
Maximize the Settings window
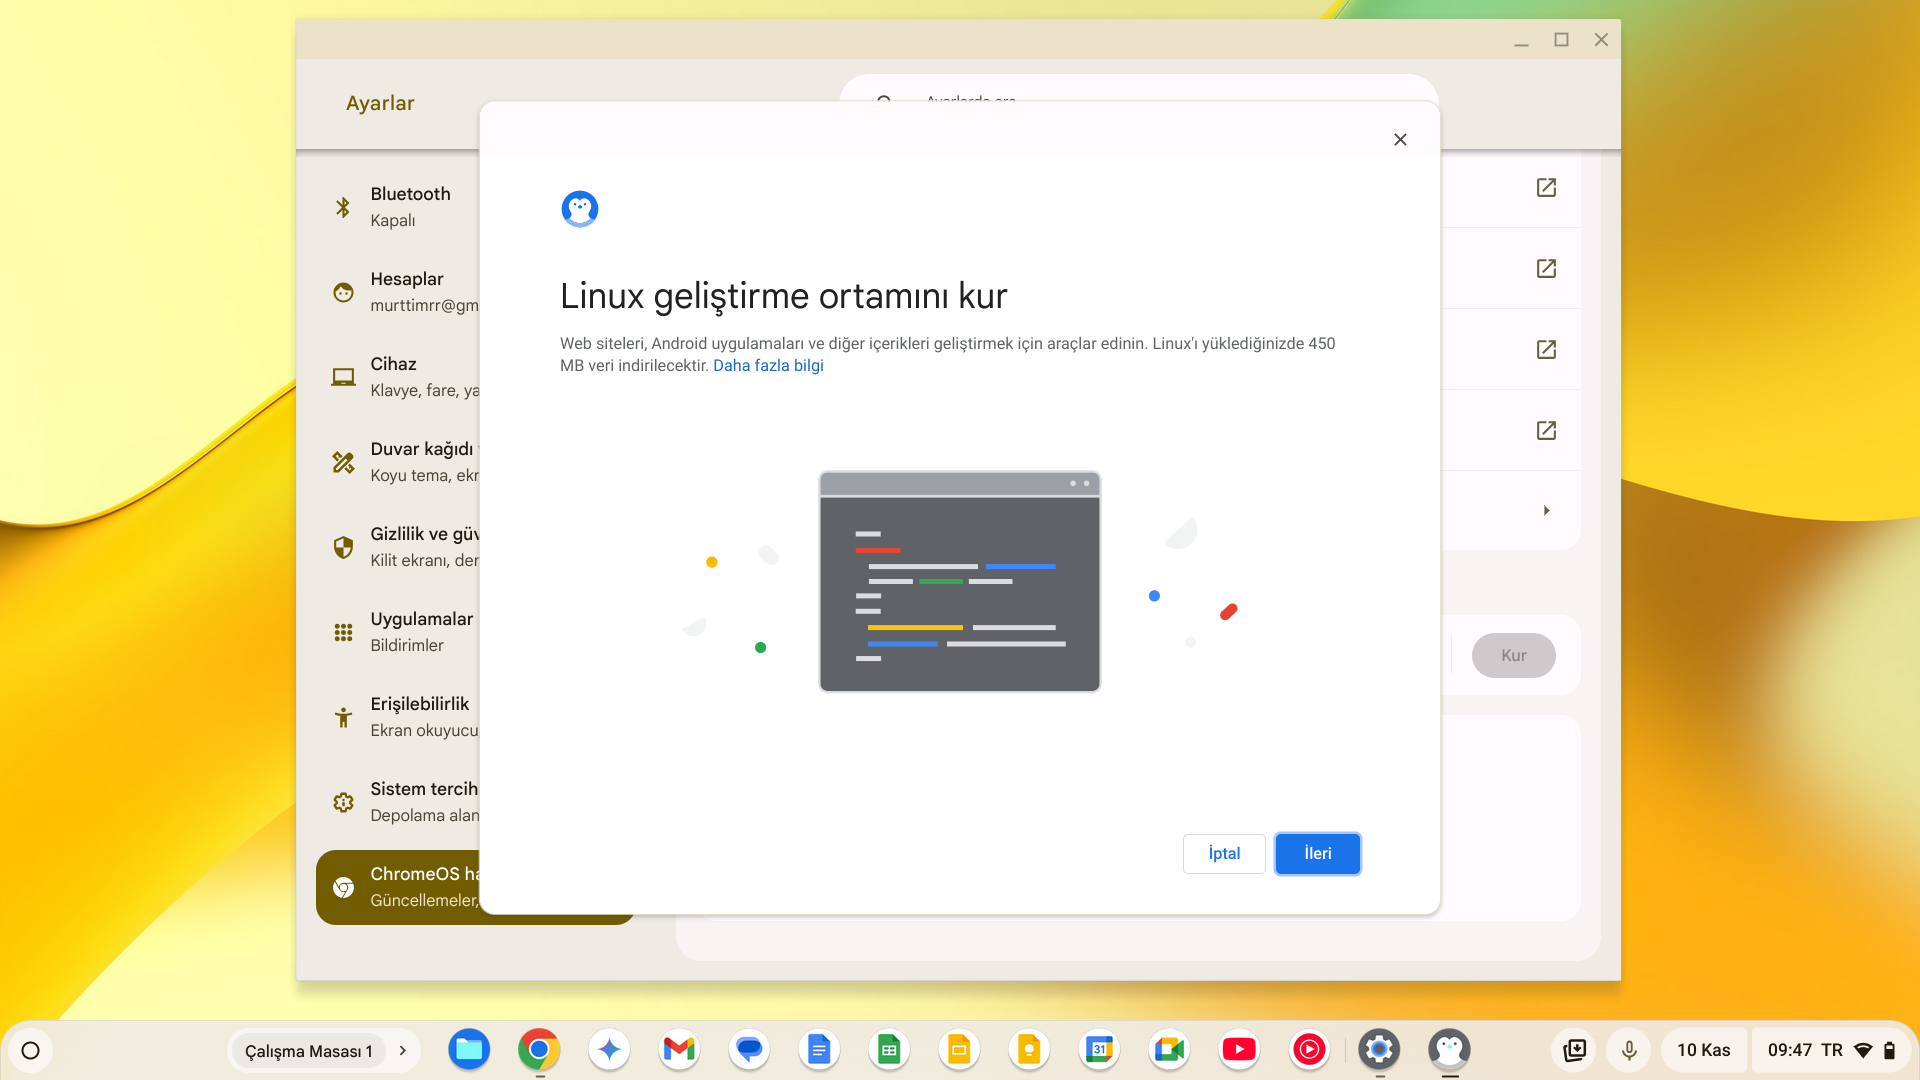pyautogui.click(x=1561, y=40)
